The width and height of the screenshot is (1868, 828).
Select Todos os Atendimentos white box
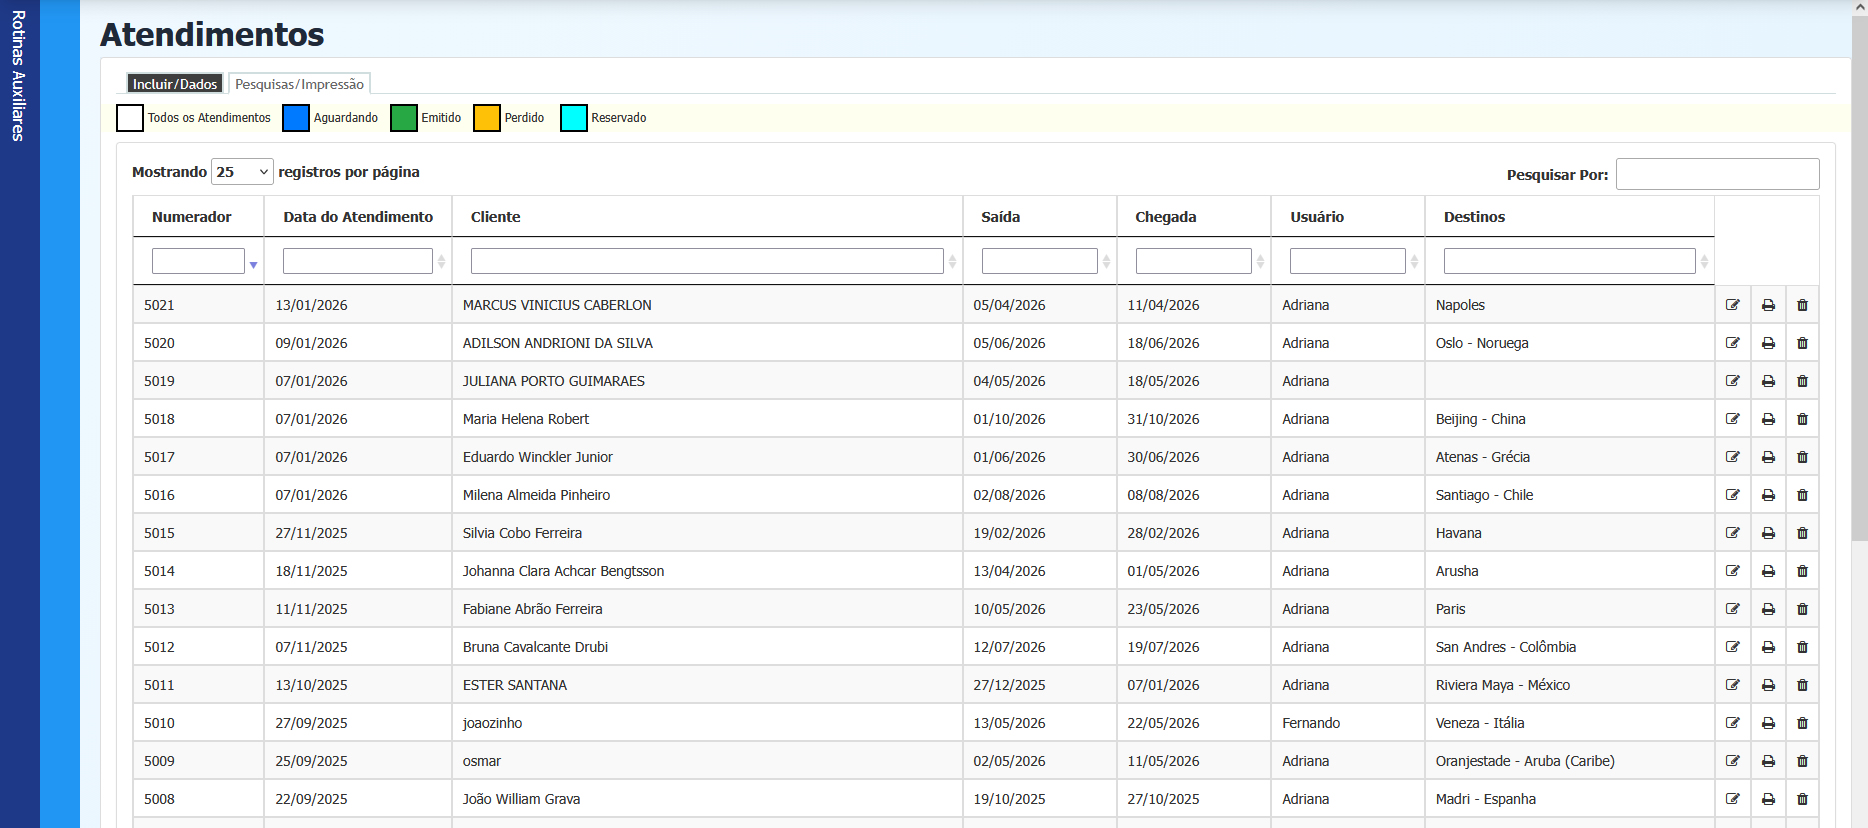click(130, 118)
